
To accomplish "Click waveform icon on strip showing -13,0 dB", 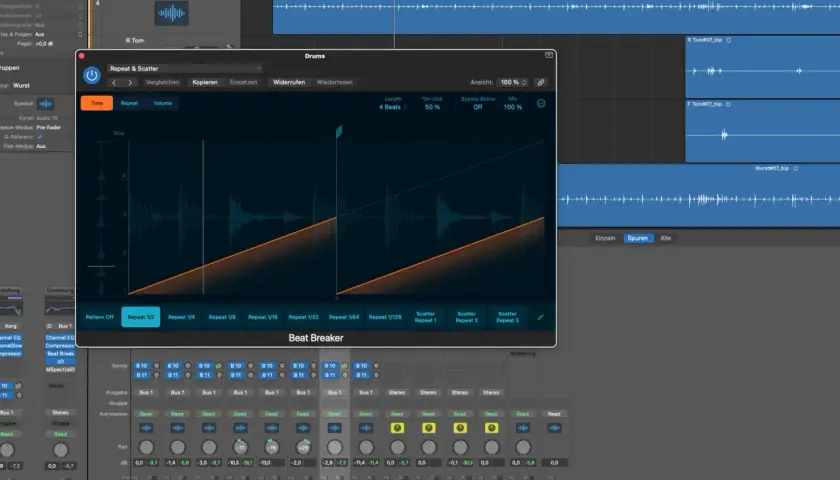I will tap(272, 428).
